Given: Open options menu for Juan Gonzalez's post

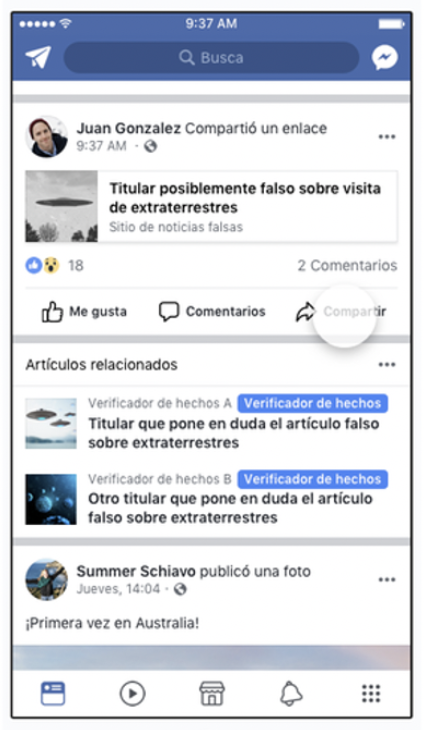Looking at the screenshot, I should 387,137.
